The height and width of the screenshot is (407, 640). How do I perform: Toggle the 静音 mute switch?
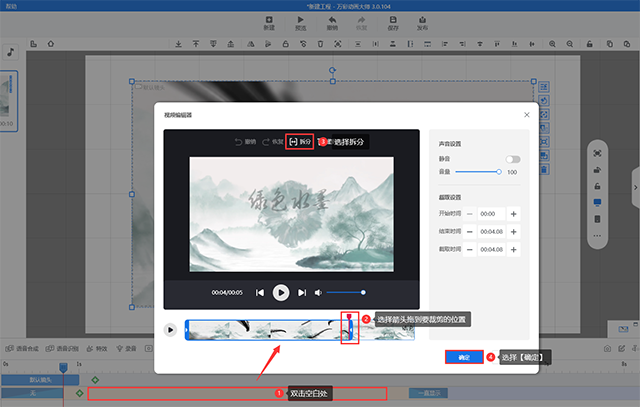click(x=513, y=159)
